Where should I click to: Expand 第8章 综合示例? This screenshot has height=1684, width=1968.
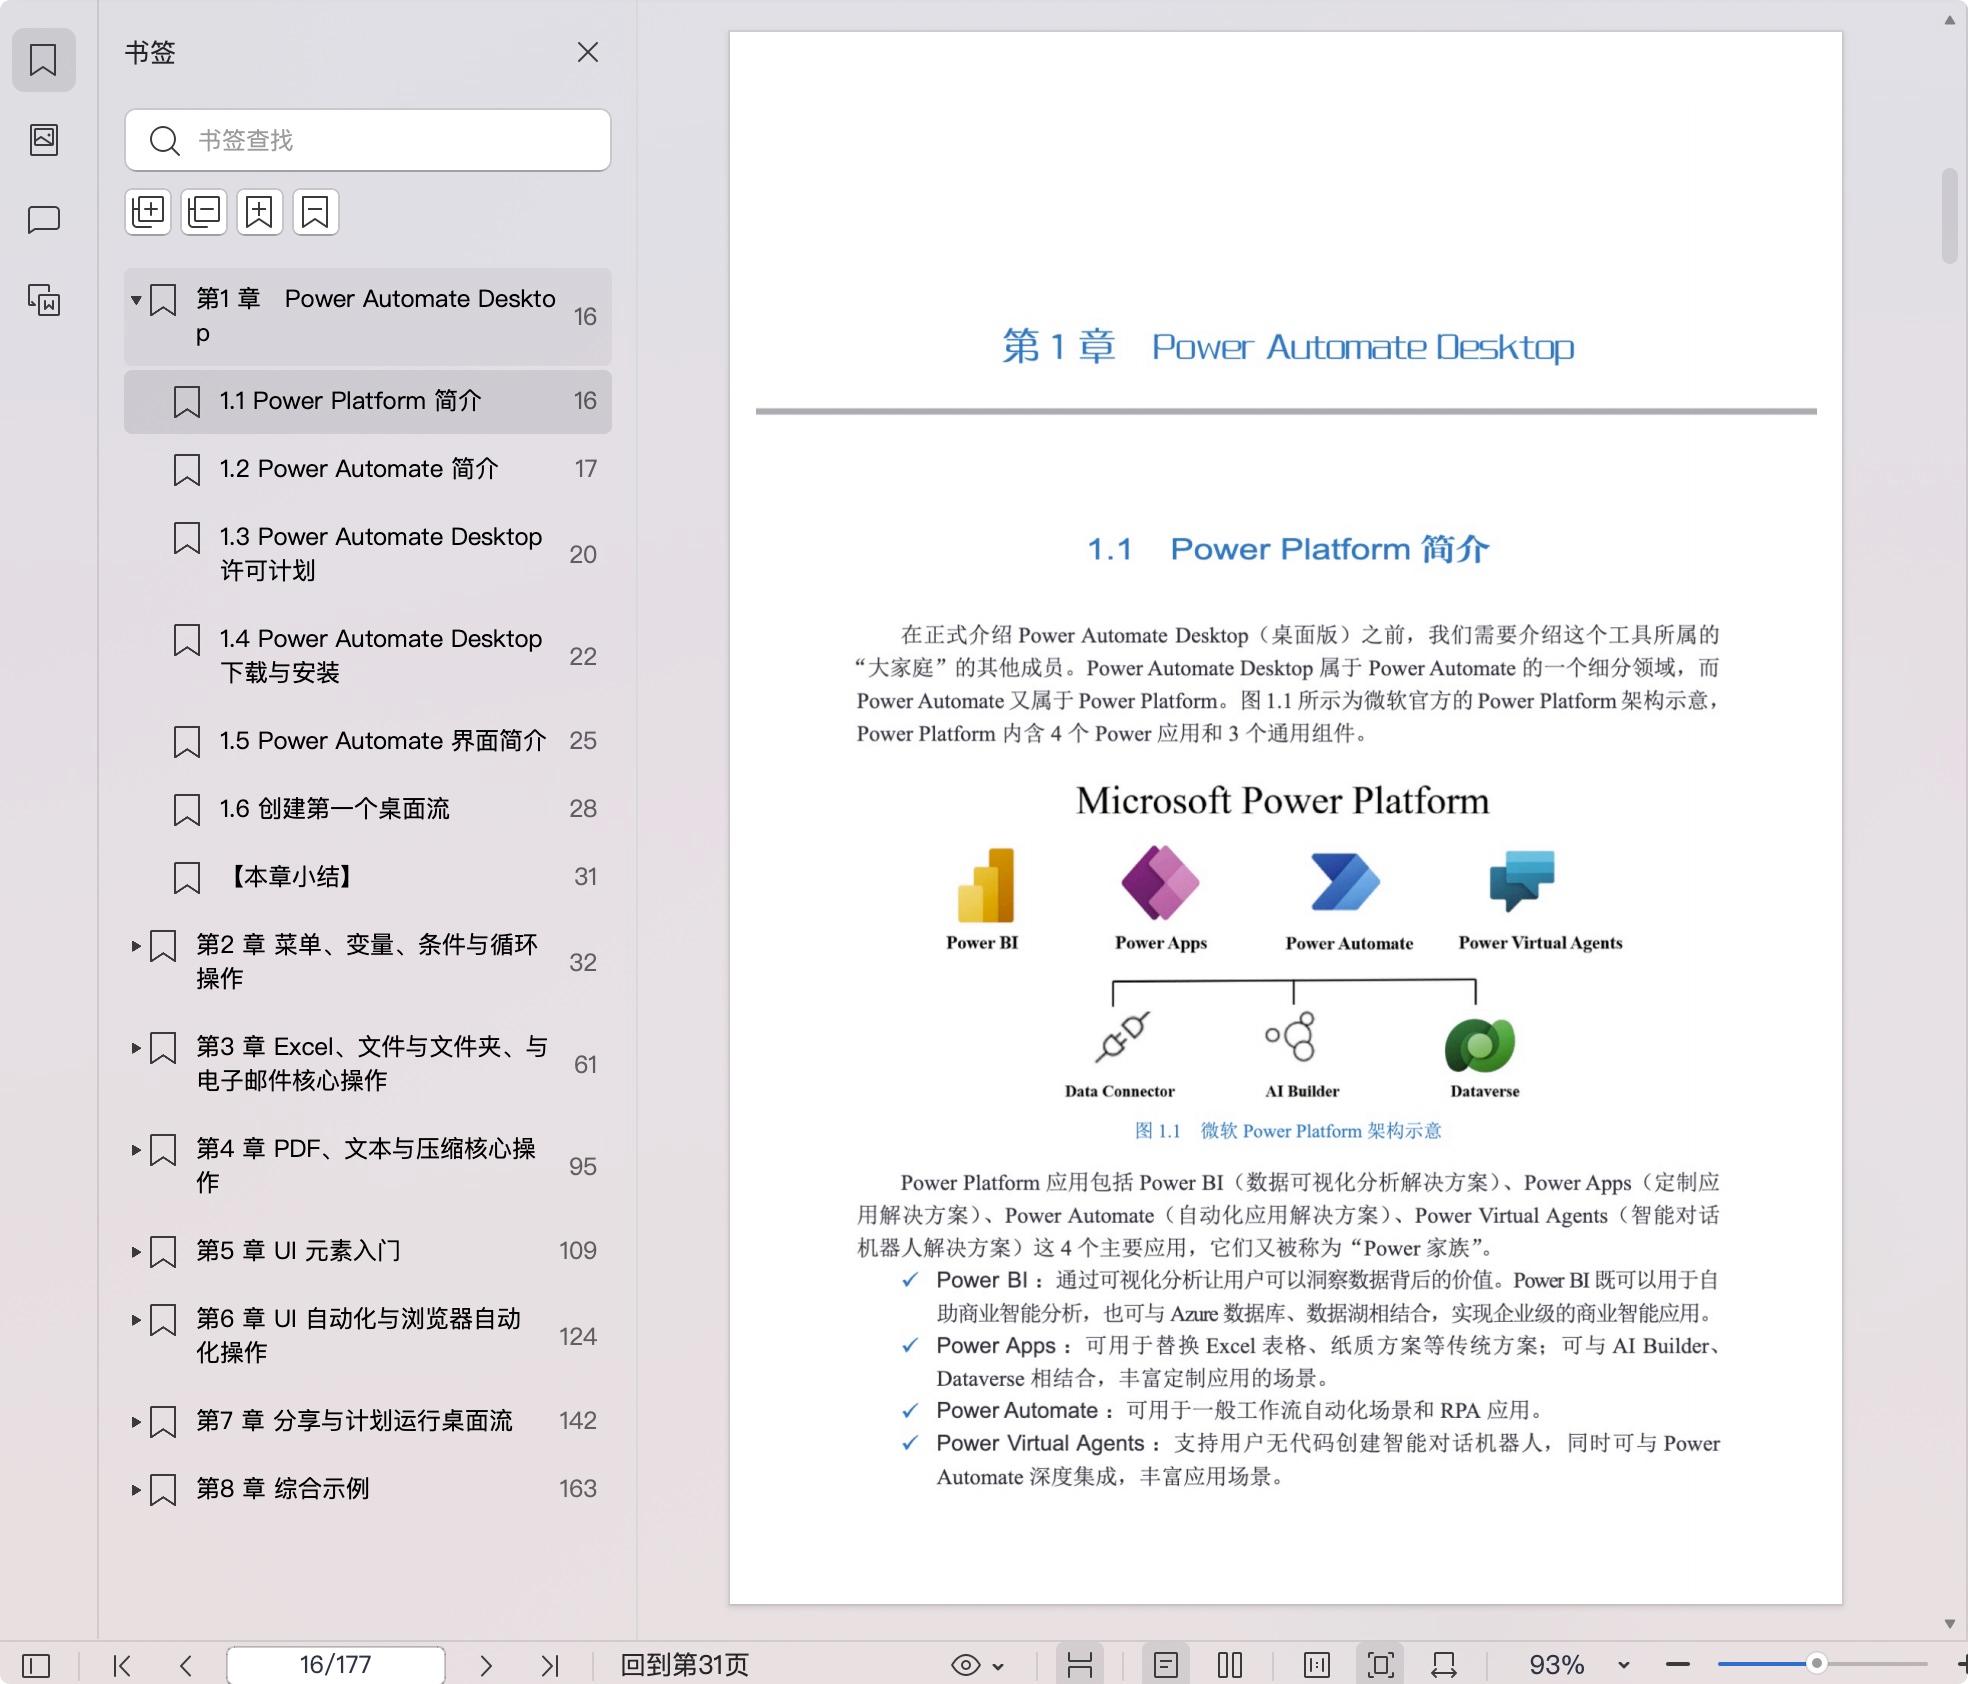click(135, 1489)
